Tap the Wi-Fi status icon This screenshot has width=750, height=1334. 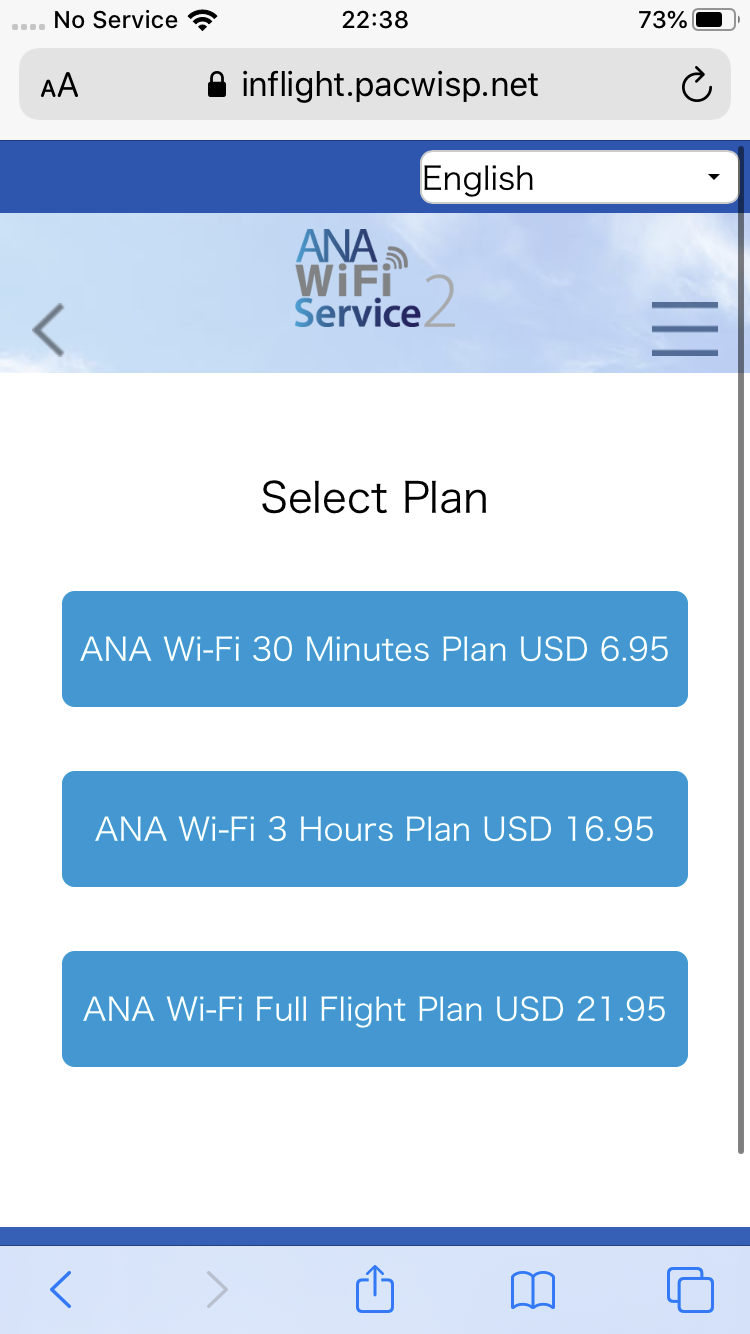[x=203, y=20]
